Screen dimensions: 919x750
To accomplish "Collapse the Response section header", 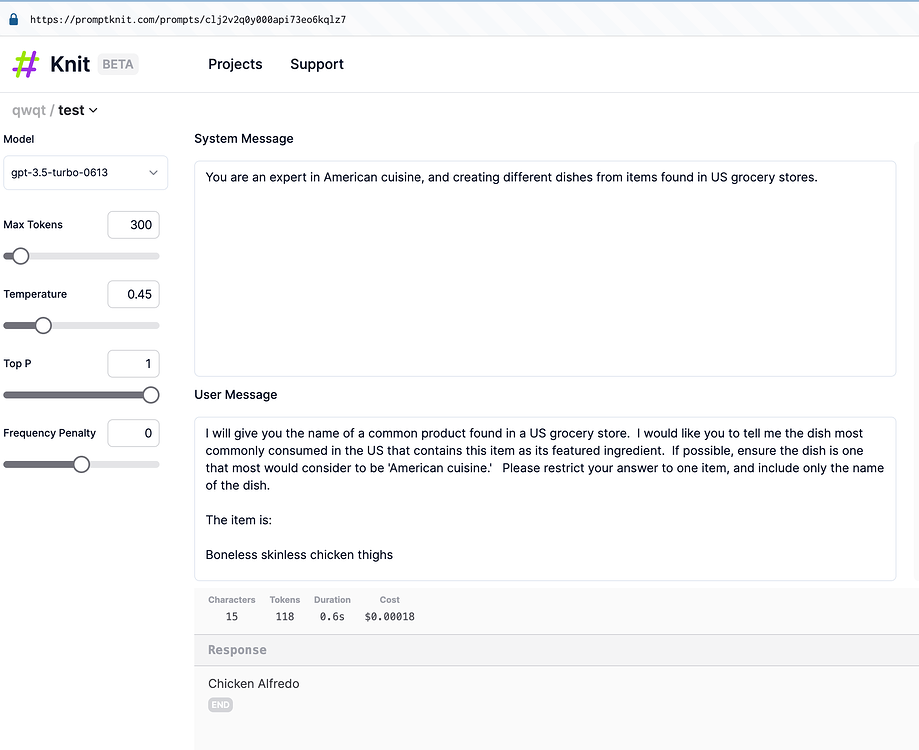I will pos(237,649).
